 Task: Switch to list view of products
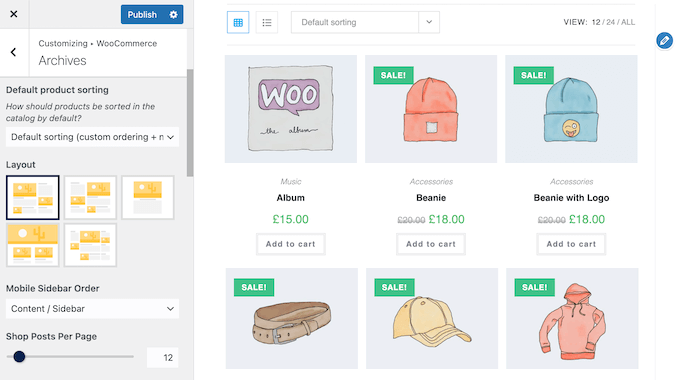(267, 22)
